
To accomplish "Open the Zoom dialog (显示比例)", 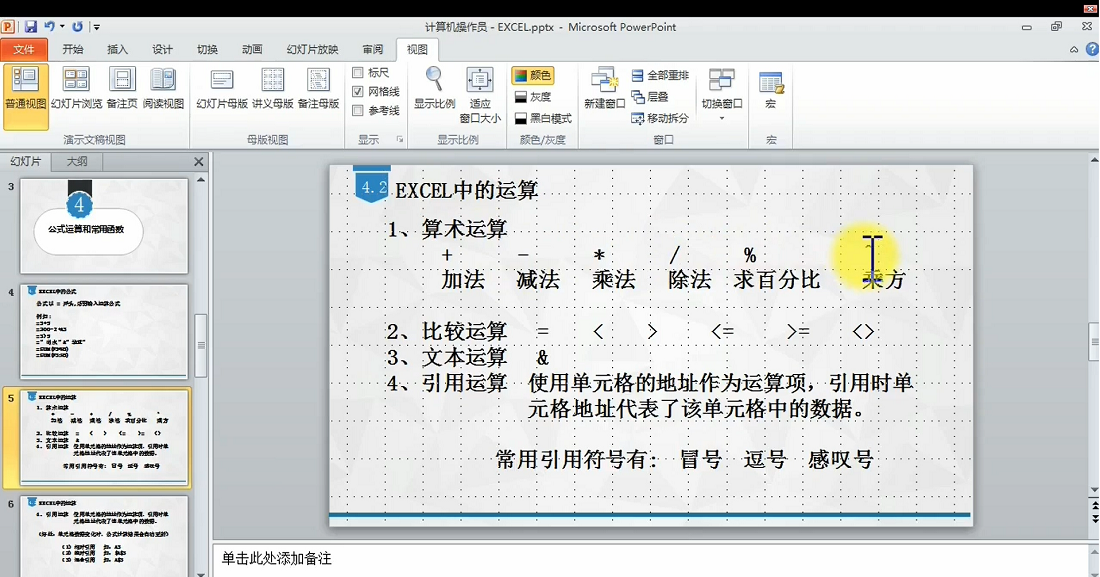I will click(434, 89).
